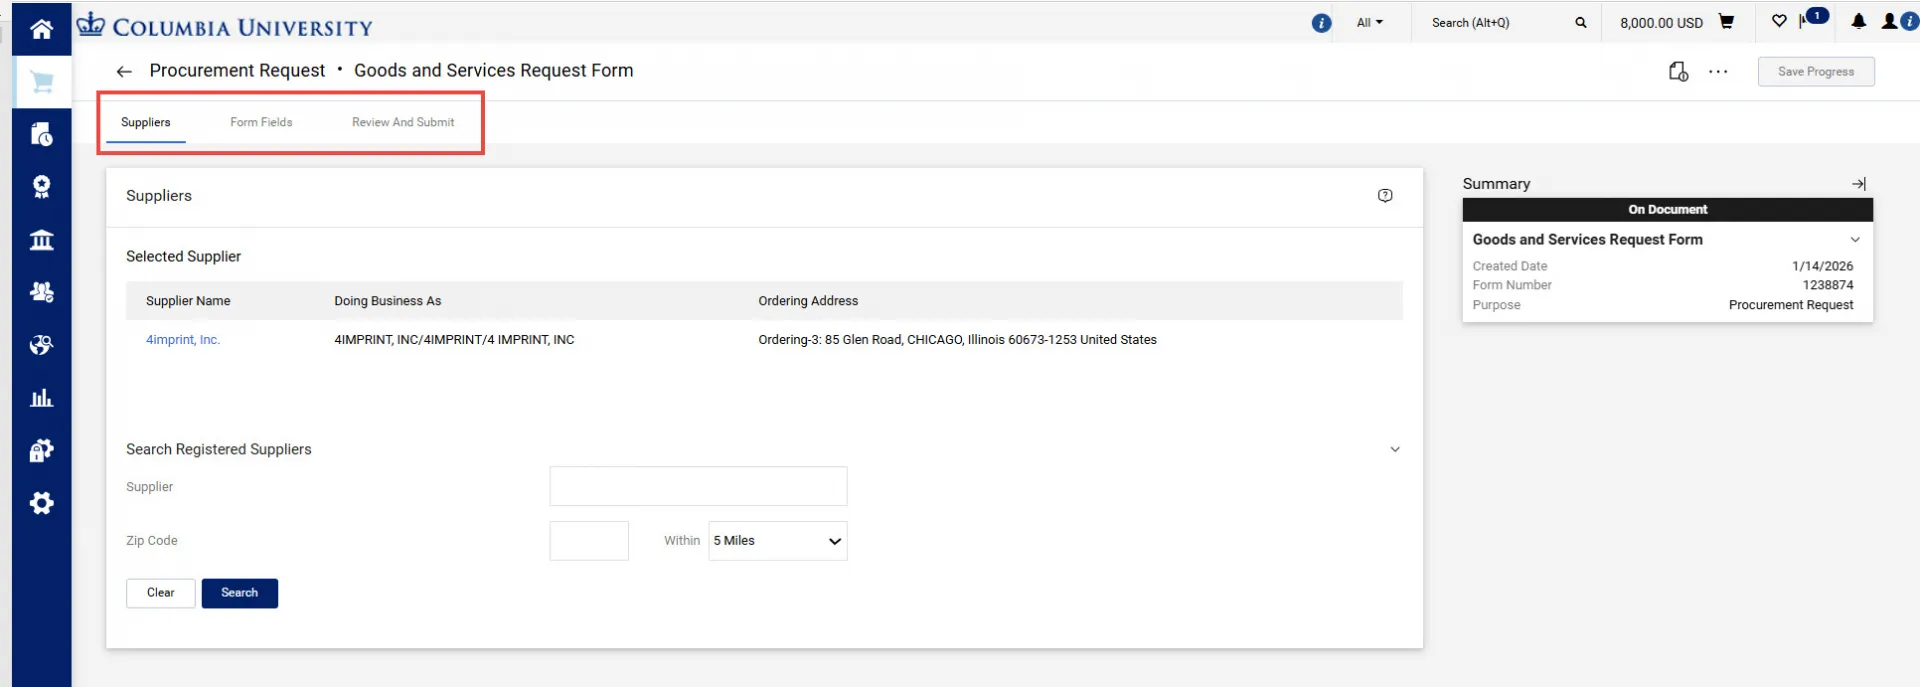Open the 5 Miles distance dropdown
The height and width of the screenshot is (687, 1920).
pos(777,541)
